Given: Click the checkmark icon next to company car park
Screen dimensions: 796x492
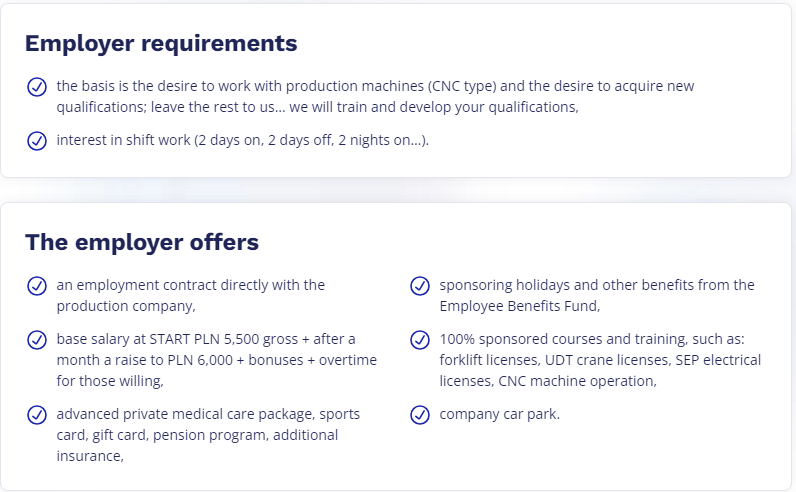Looking at the screenshot, I should pos(420,414).
